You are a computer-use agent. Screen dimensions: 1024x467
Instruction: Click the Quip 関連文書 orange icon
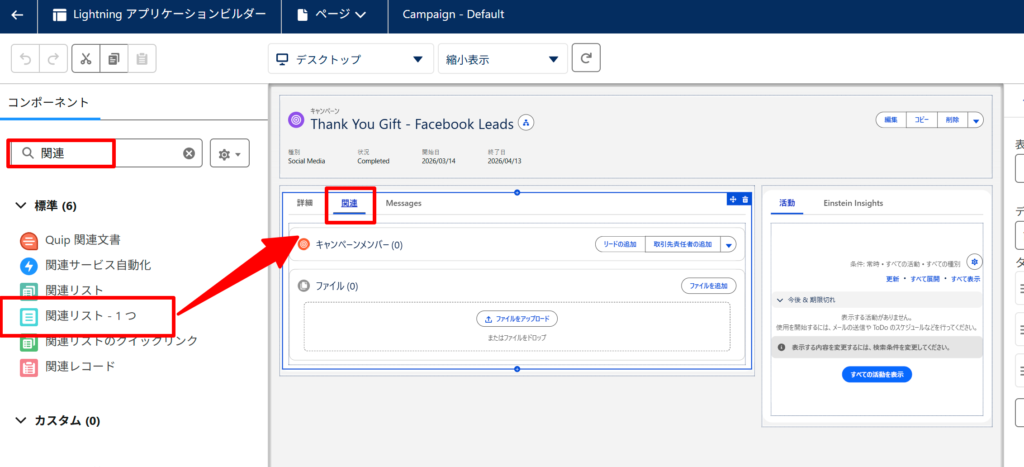(29, 241)
